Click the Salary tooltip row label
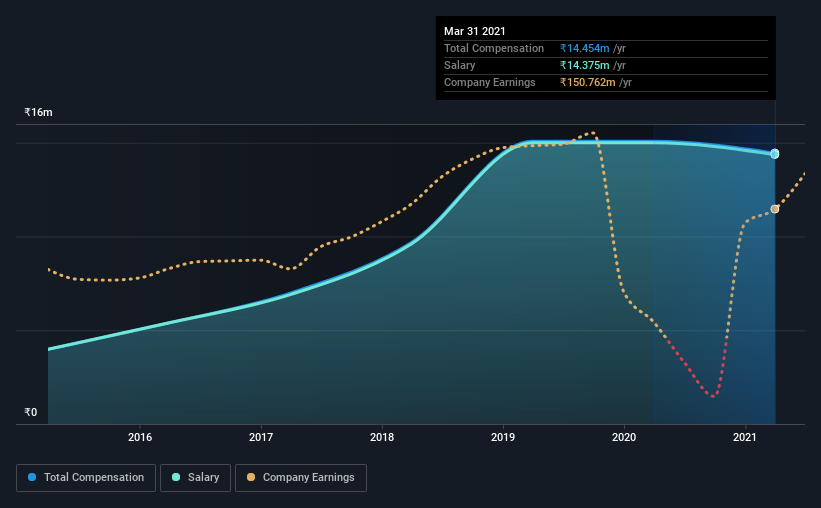 click(x=460, y=65)
